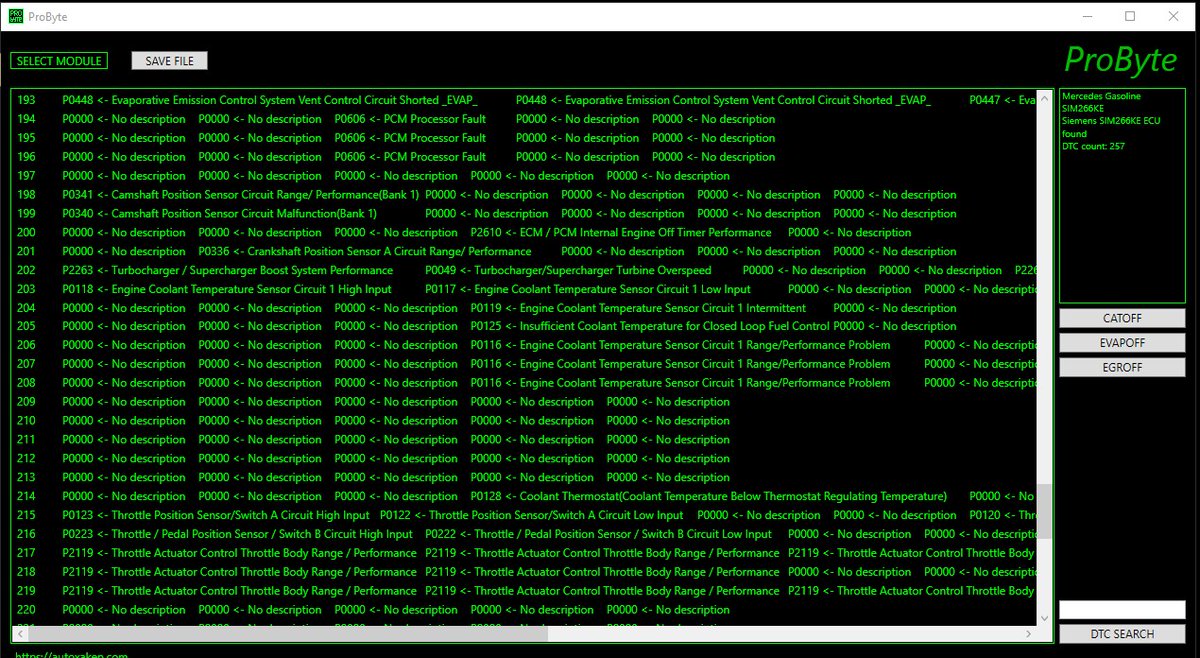Select P0222 Throttle/Pedal Sensor B Low Input
Image resolution: width=1200 pixels, height=658 pixels.
(598, 534)
